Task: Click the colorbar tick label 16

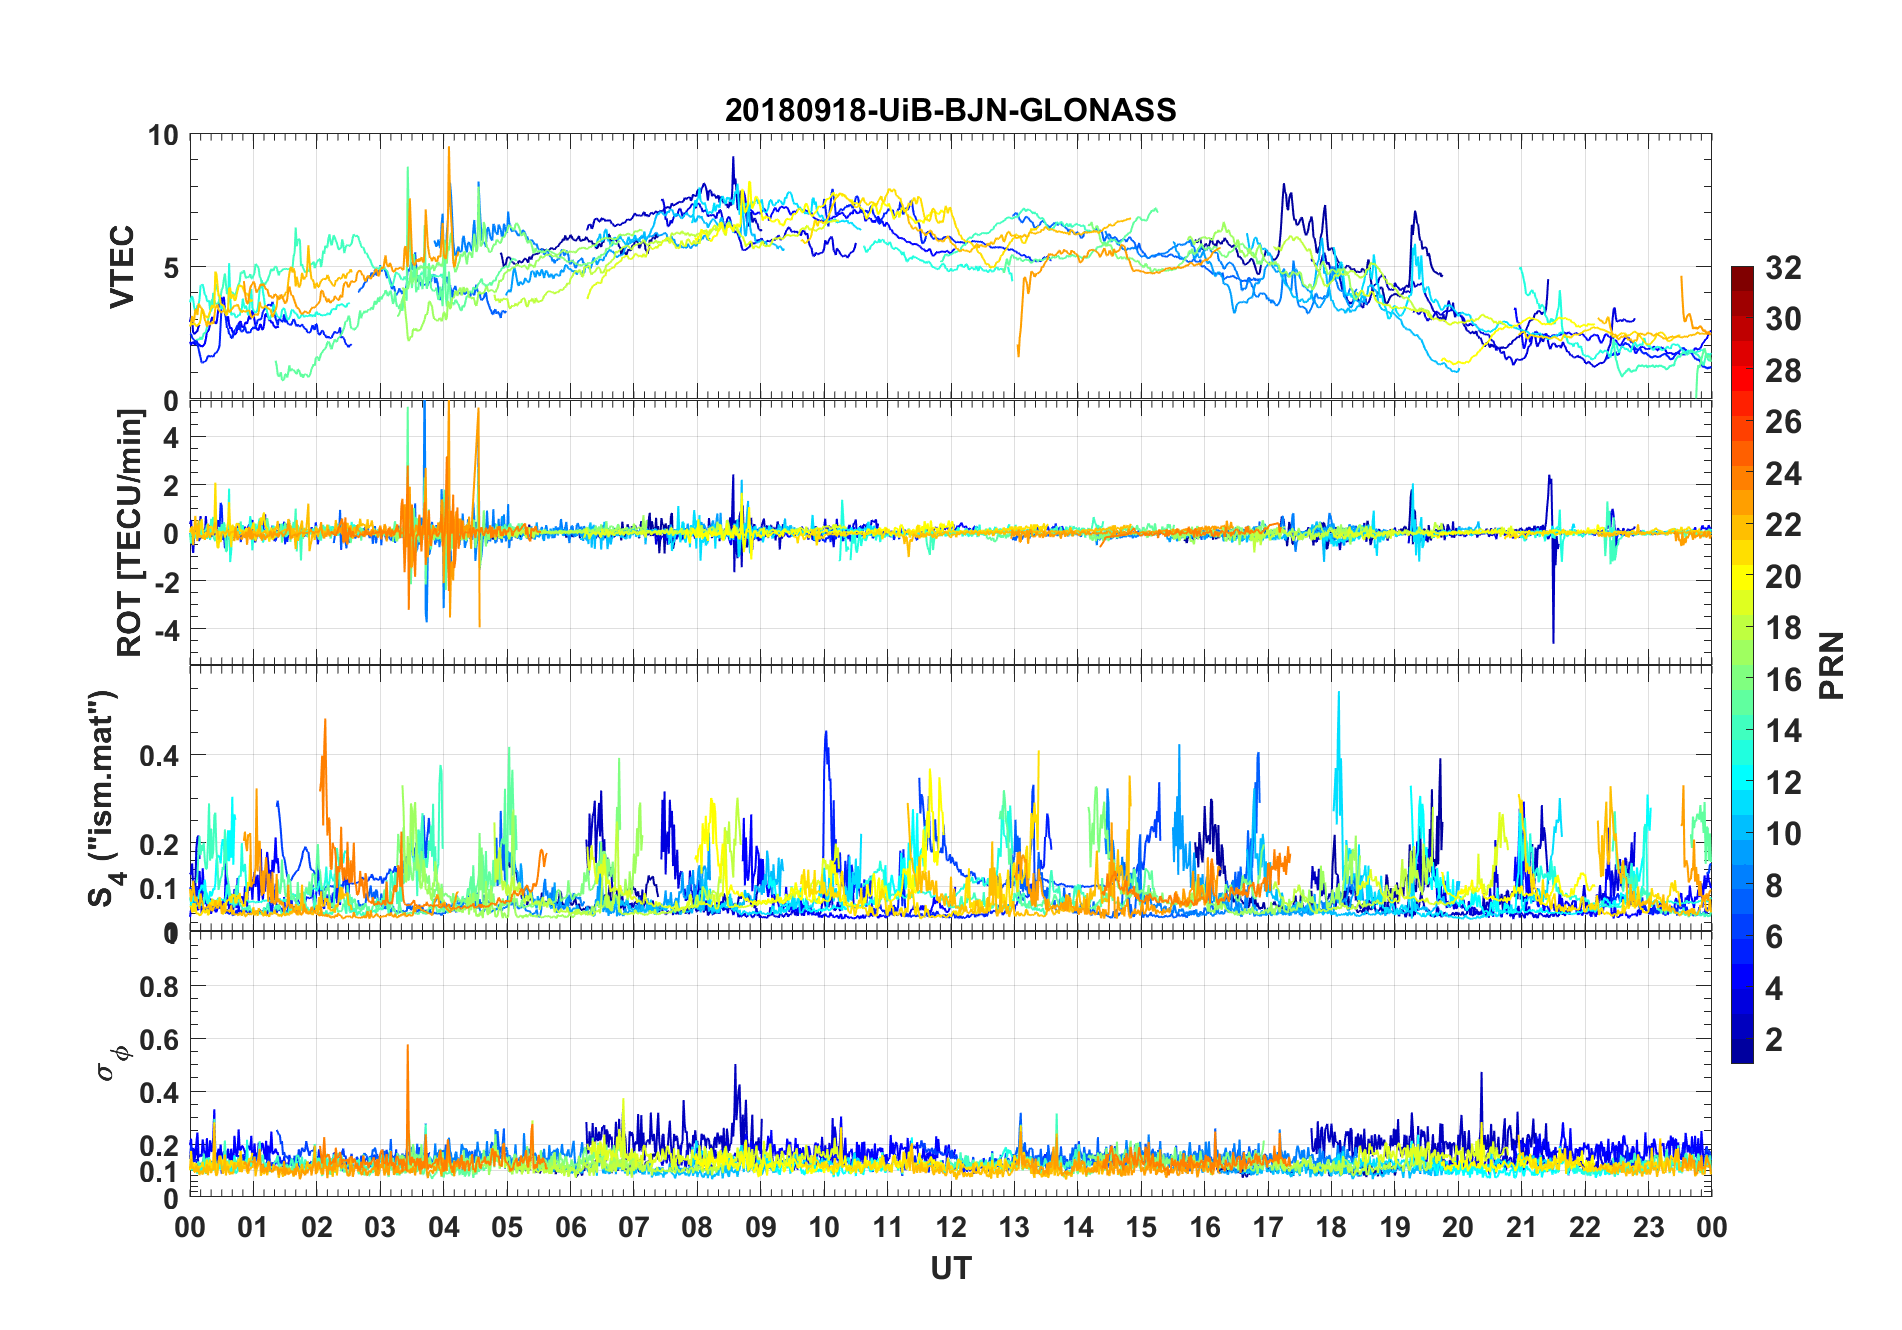Action: point(1783,680)
